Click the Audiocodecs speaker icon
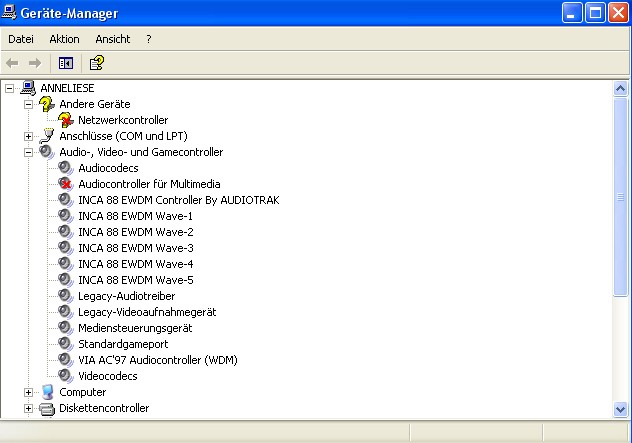Screen dimensions: 632x443 coord(66,168)
